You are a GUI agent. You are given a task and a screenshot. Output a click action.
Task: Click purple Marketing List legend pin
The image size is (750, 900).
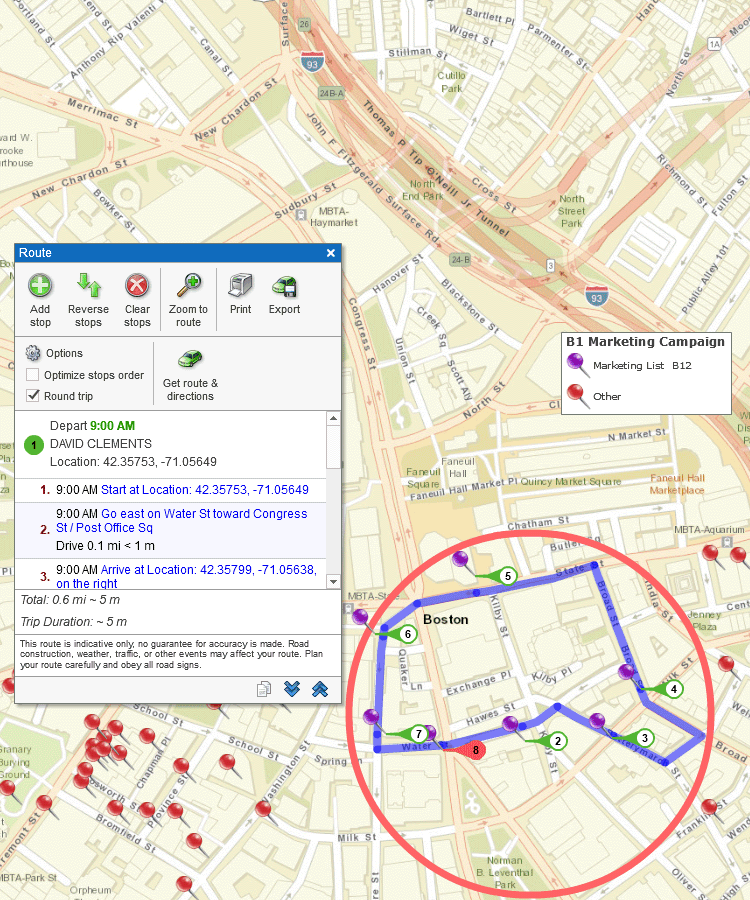click(x=575, y=365)
